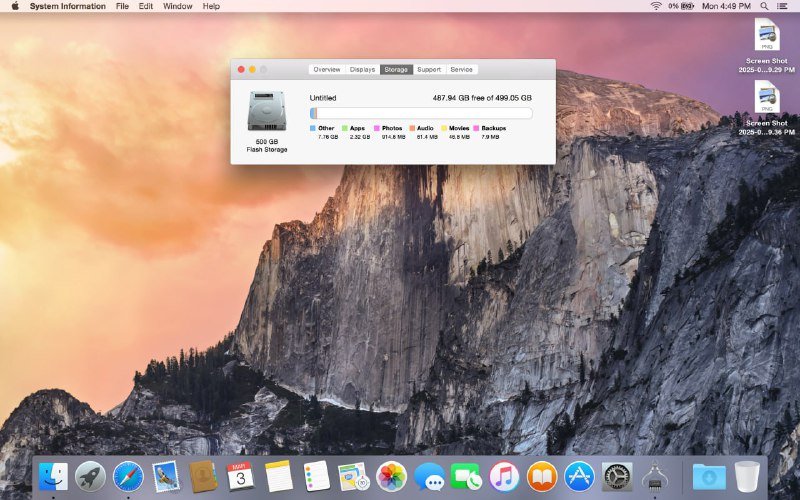Click the Photos legend color swatch
Image resolution: width=800 pixels, height=500 pixels.
click(377, 129)
